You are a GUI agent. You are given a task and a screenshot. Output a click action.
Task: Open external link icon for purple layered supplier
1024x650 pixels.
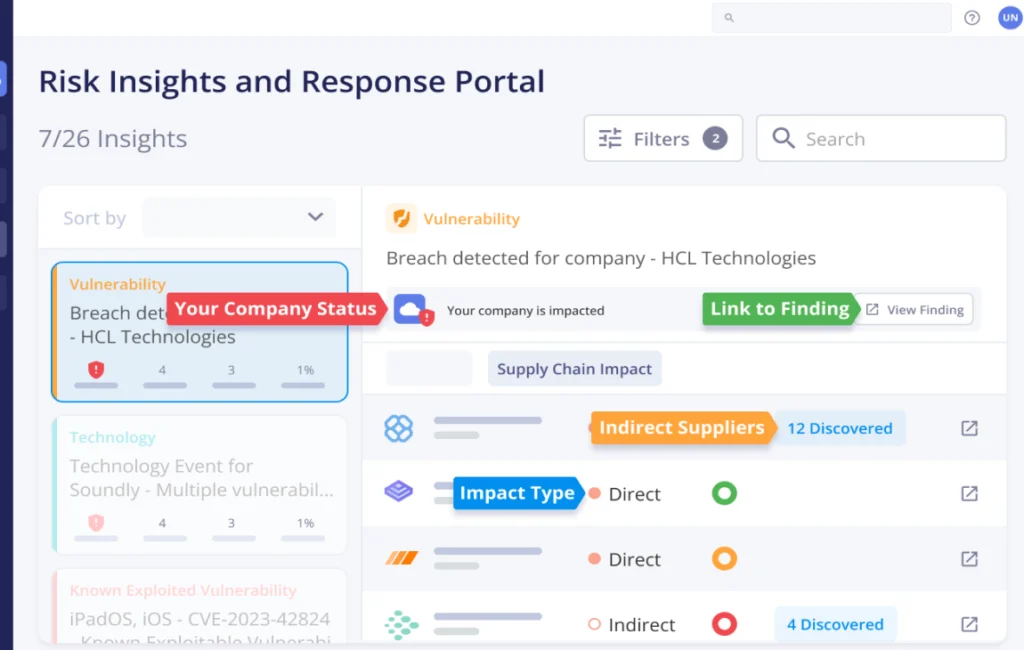coord(969,493)
